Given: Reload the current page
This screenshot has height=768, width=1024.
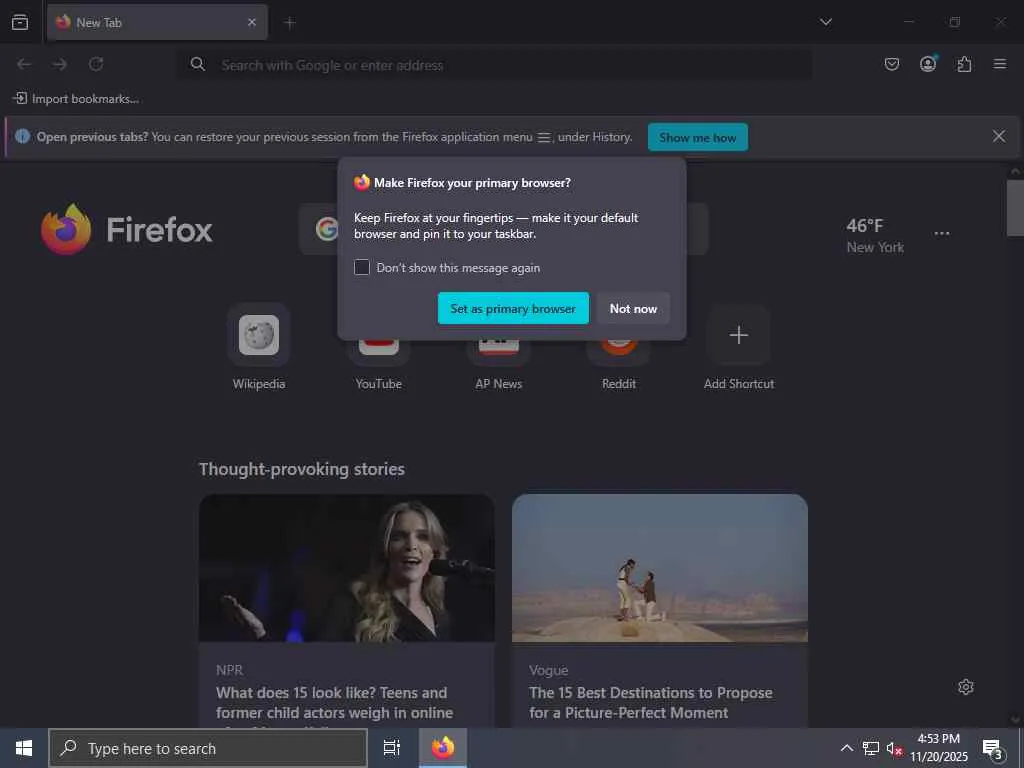Looking at the screenshot, I should [96, 64].
